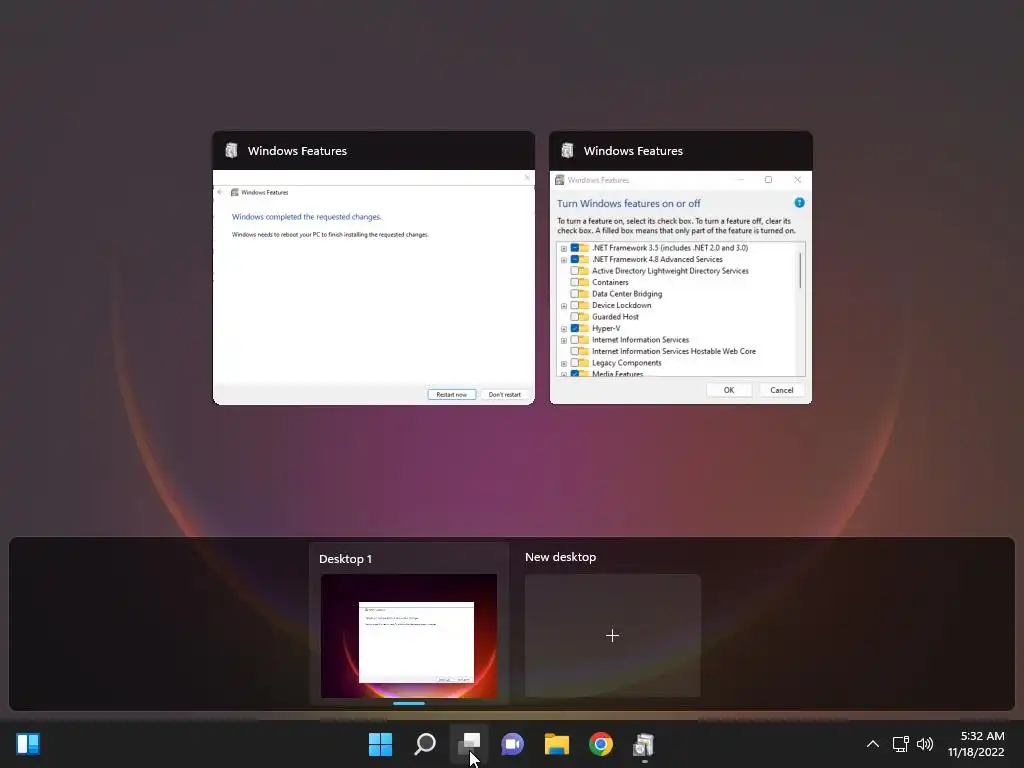Click the Task View taskbar icon
The image size is (1024, 768).
[x=470, y=744]
